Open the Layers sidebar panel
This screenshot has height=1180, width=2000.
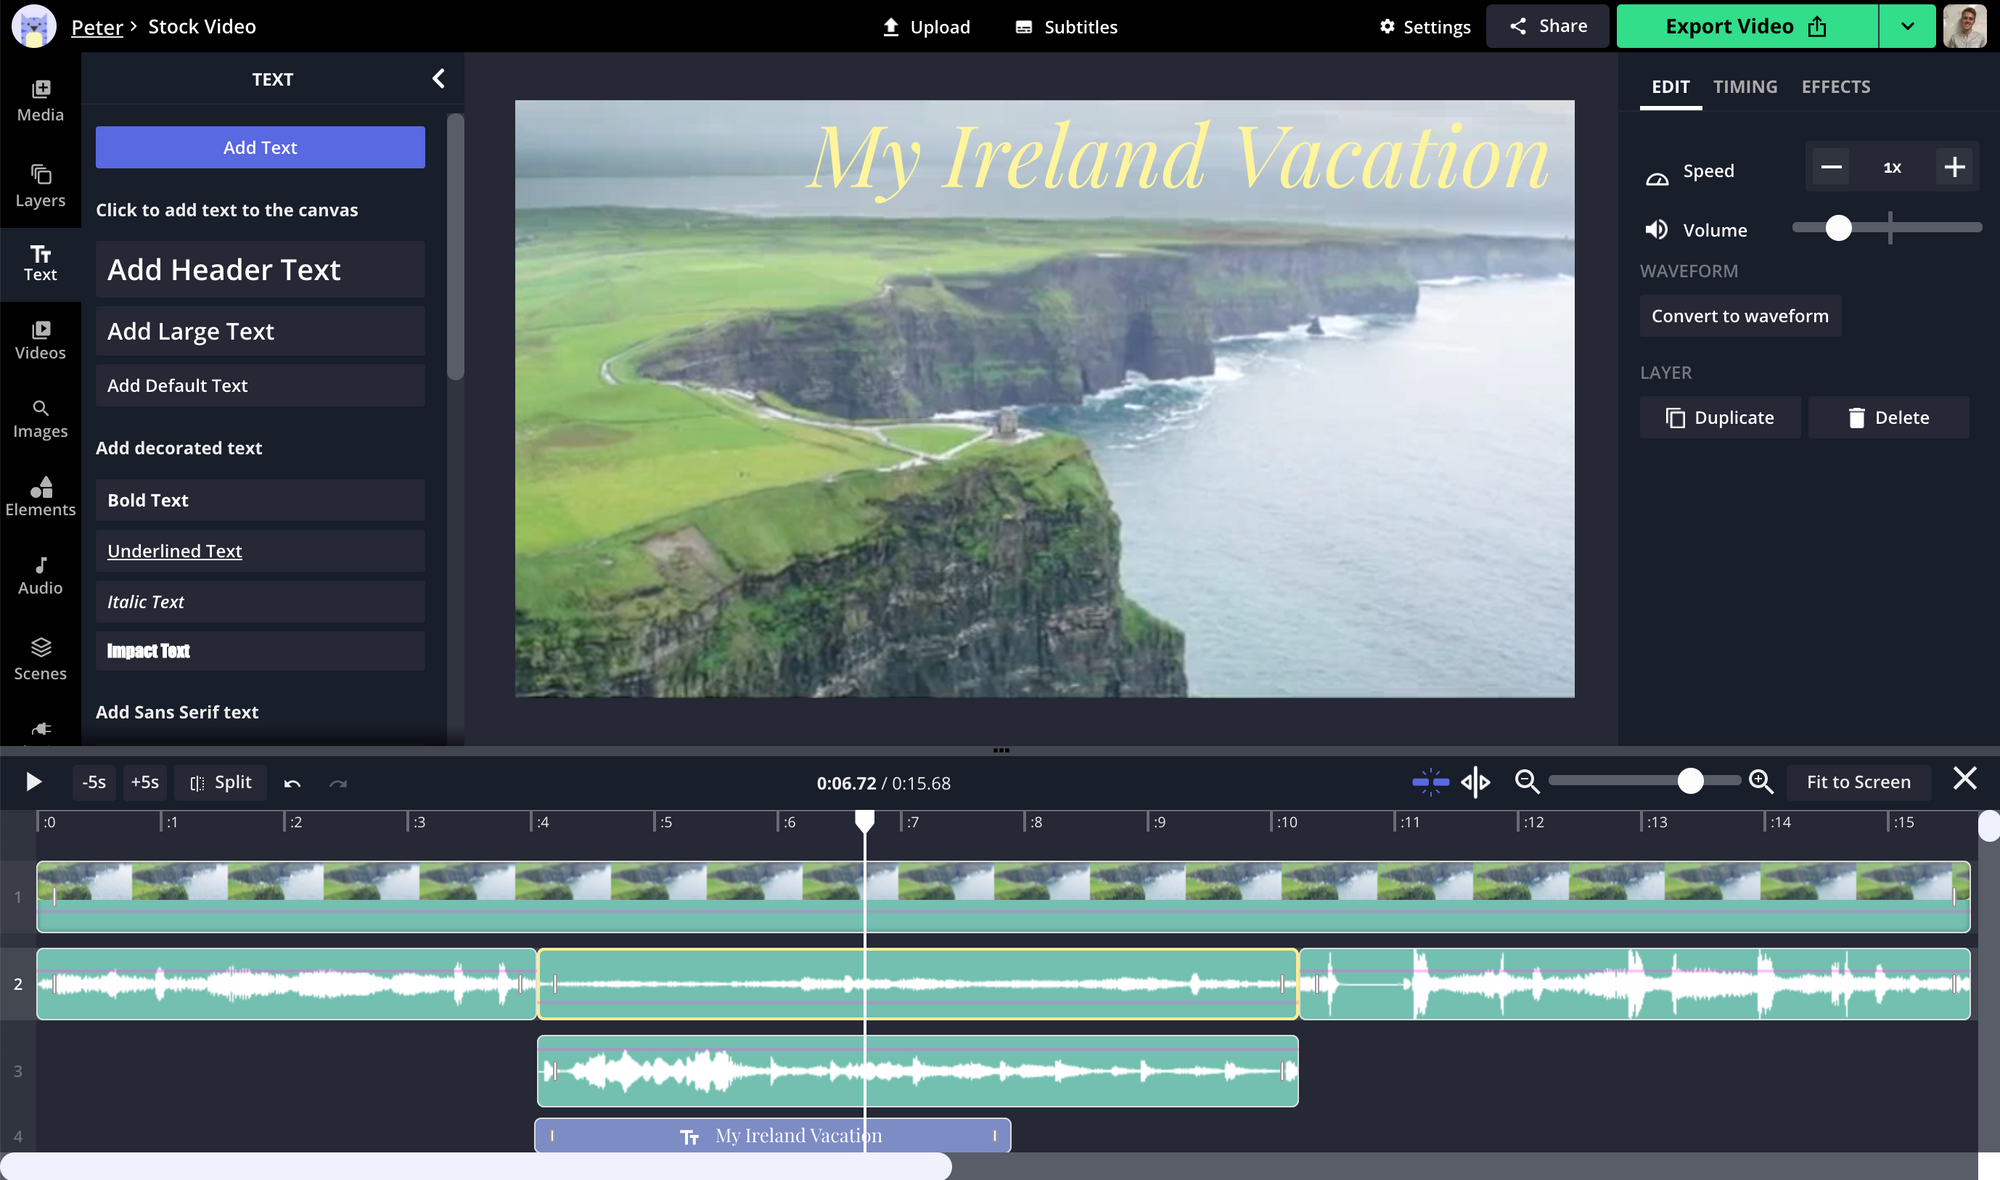tap(40, 186)
